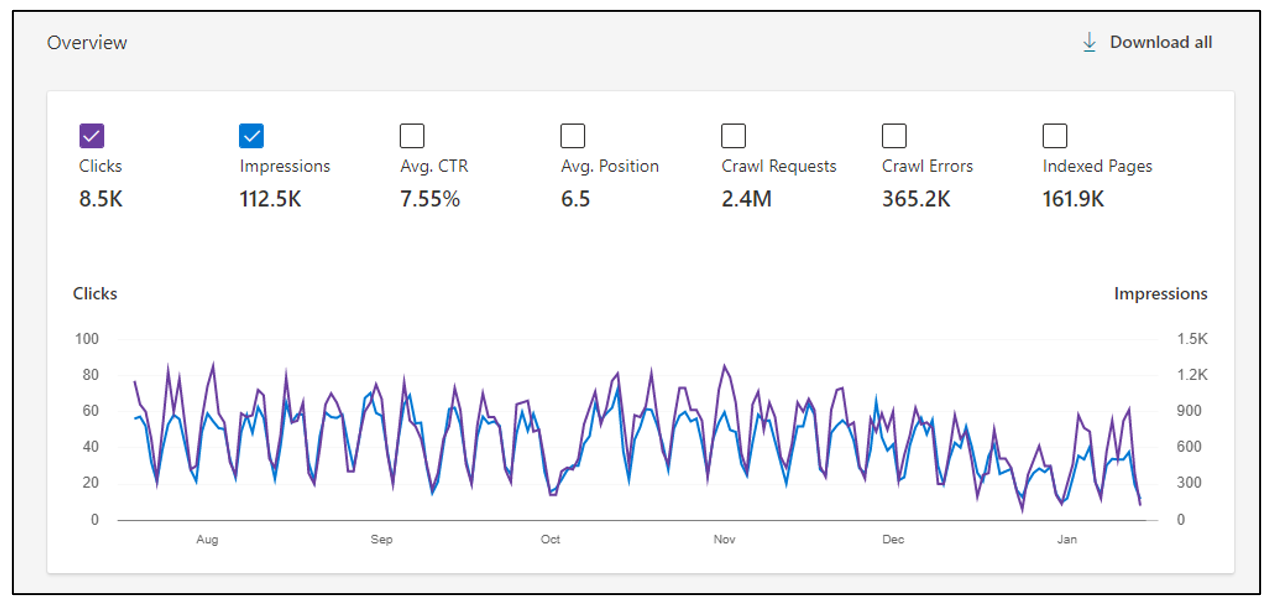The height and width of the screenshot is (610, 1275).
Task: Click the Nov label on the chart axis
Action: click(725, 540)
